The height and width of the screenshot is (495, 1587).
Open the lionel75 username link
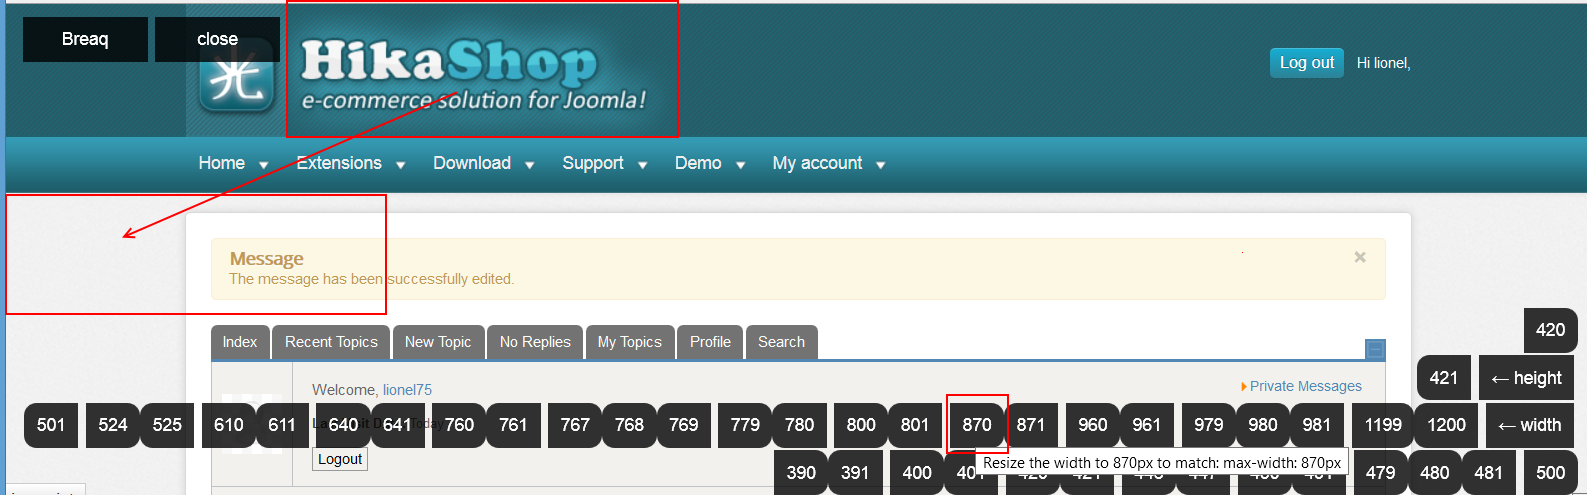click(x=407, y=390)
